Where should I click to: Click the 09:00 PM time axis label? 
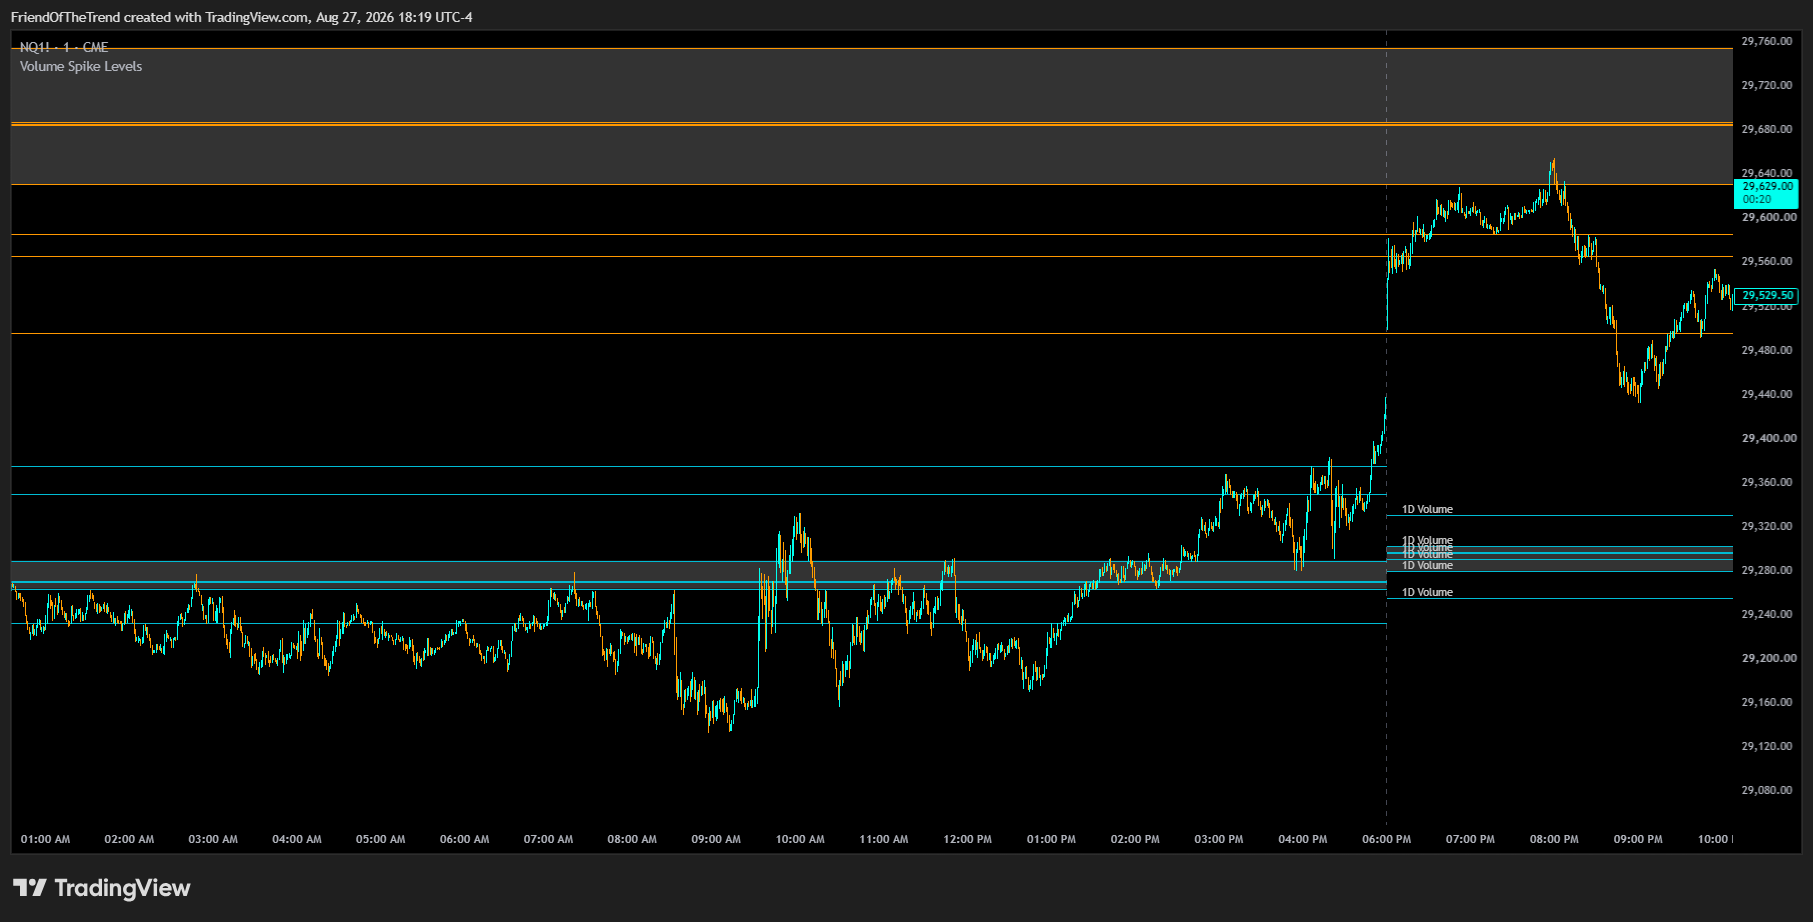point(1638,839)
